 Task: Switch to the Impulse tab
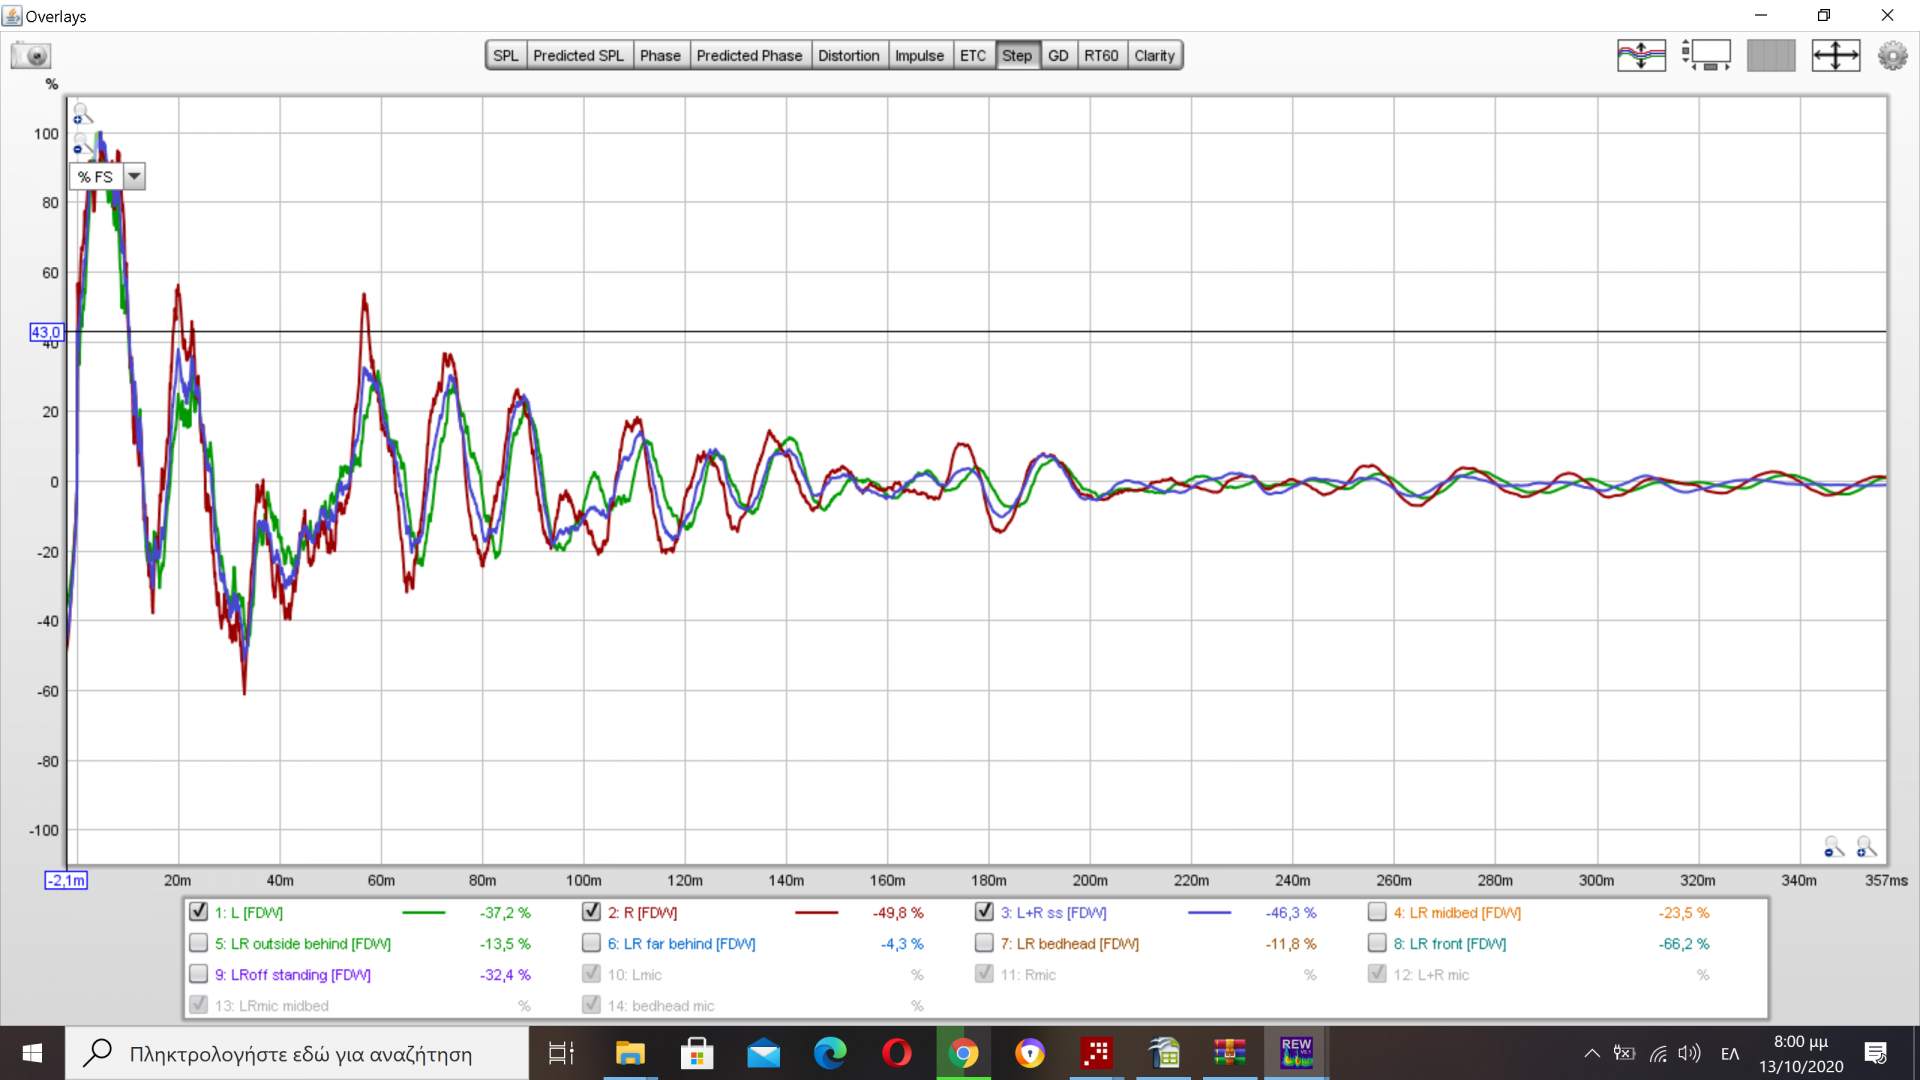(x=919, y=56)
